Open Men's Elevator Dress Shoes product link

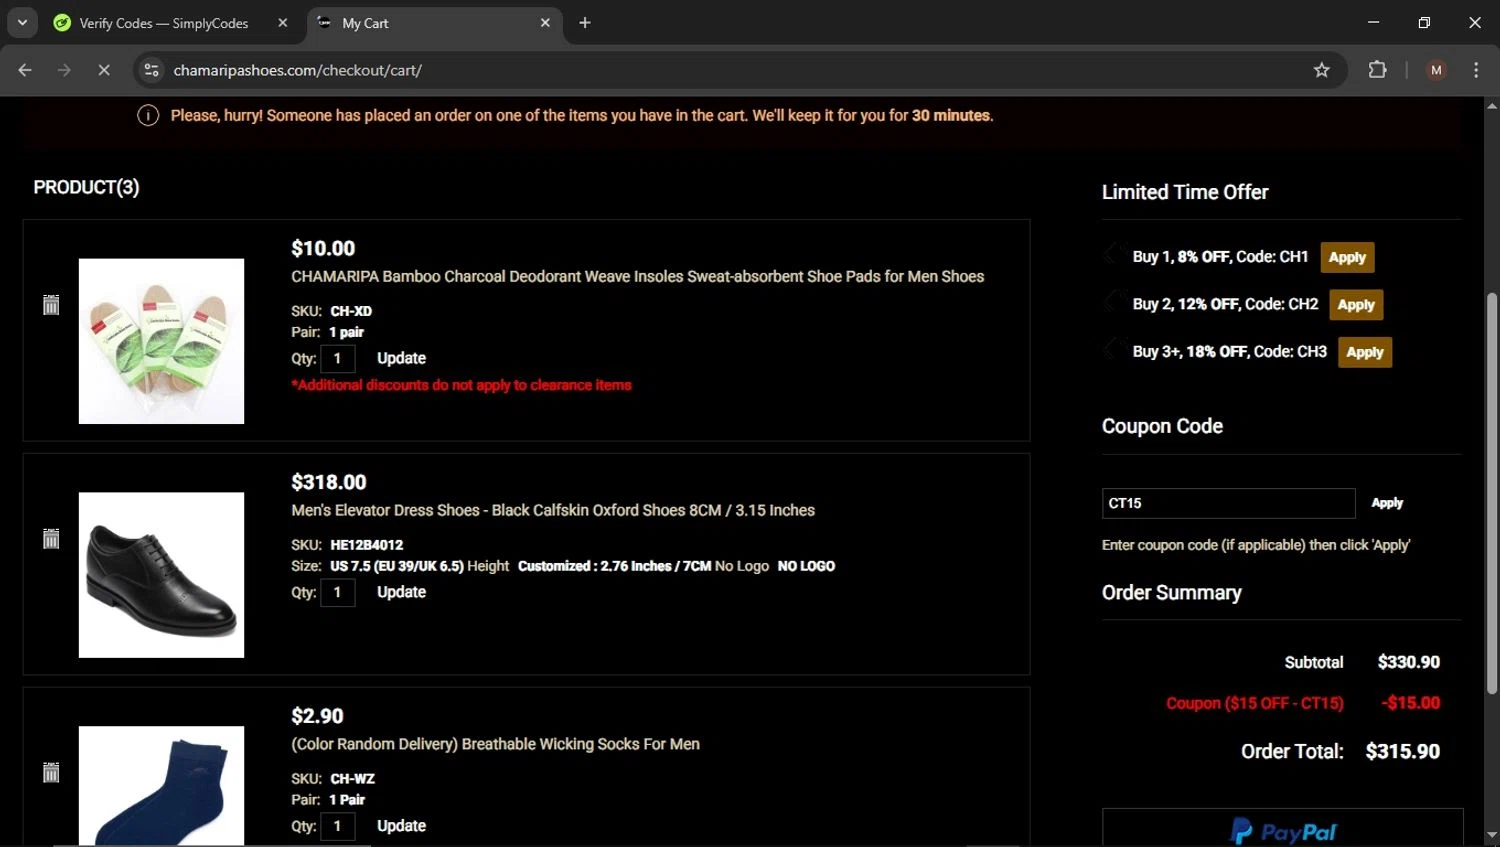pyautogui.click(x=553, y=510)
